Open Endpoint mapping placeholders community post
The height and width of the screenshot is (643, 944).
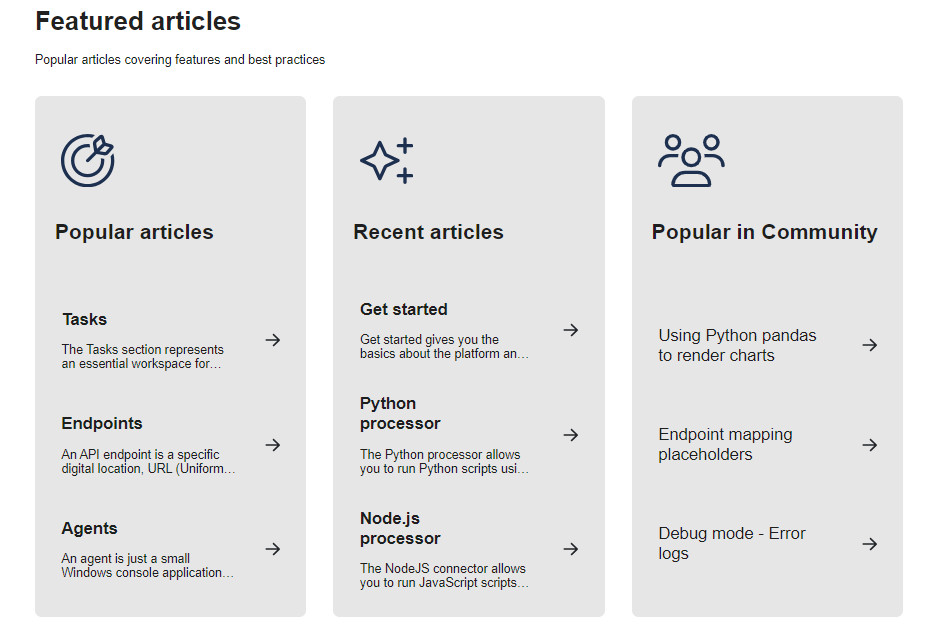[x=725, y=444]
